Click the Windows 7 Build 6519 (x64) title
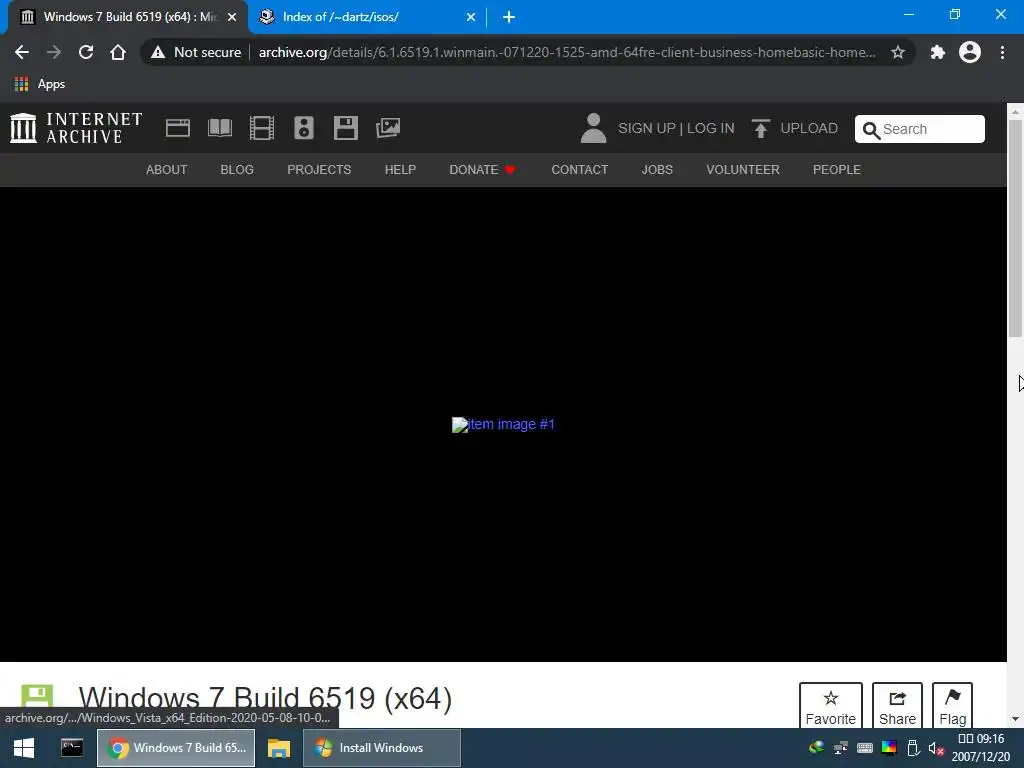1024x768 pixels. pyautogui.click(x=265, y=699)
